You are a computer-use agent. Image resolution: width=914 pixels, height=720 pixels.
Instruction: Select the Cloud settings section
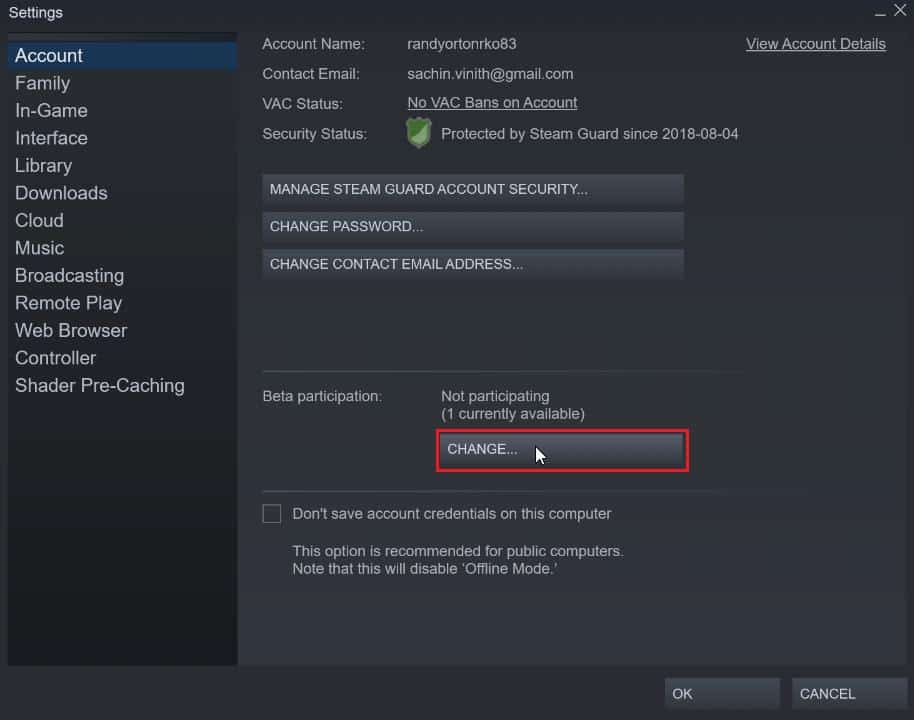click(x=39, y=220)
